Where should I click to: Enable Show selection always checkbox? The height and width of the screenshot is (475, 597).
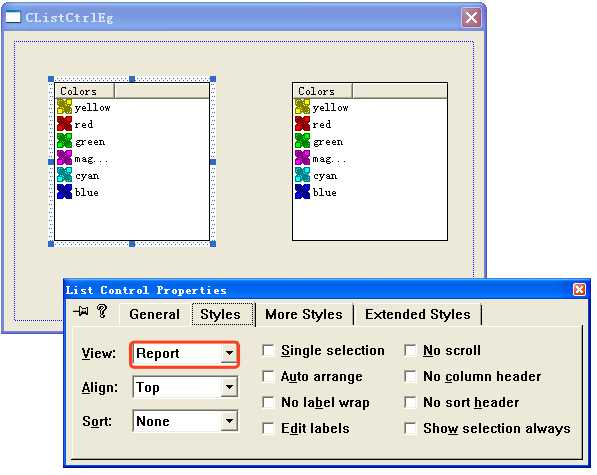pyautogui.click(x=410, y=428)
